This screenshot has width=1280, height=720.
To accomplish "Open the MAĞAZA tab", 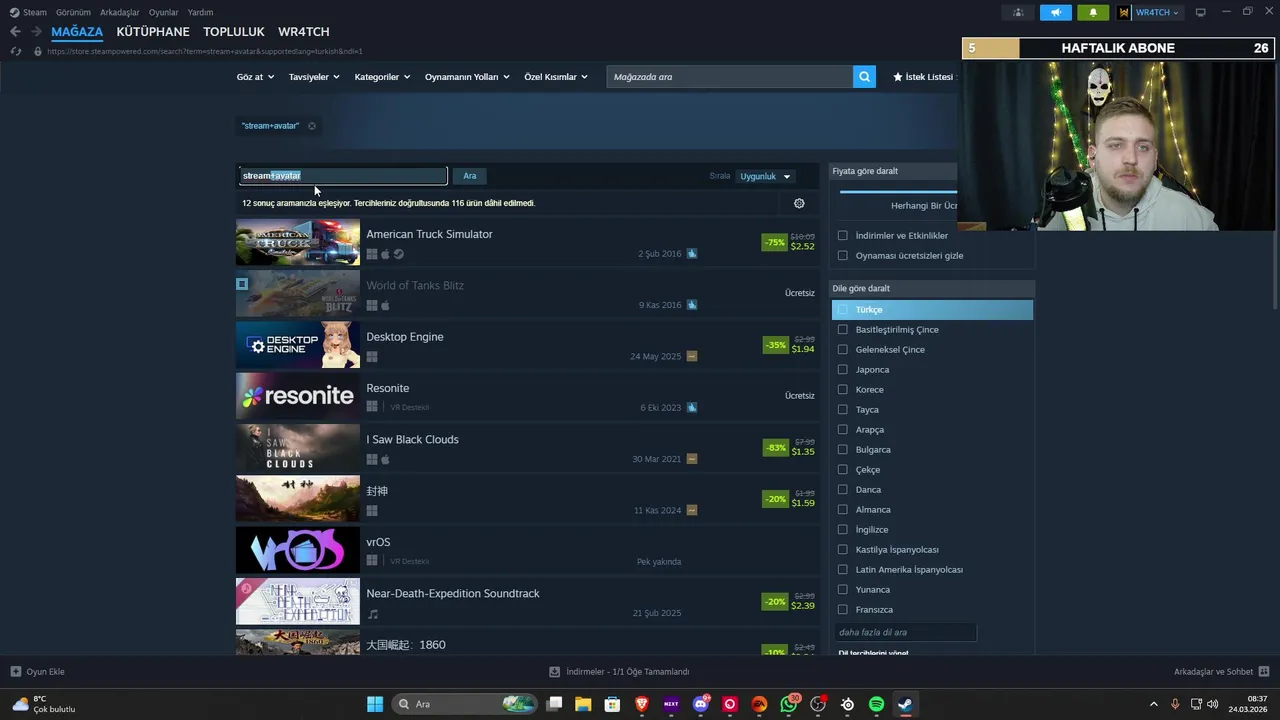I will (77, 32).
